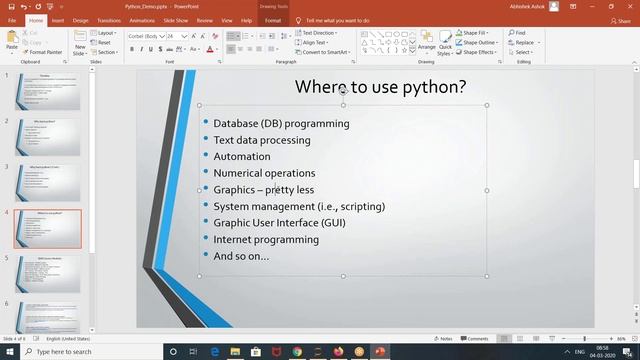
Task: Select the star shape in gallery
Action: [x=404, y=50]
